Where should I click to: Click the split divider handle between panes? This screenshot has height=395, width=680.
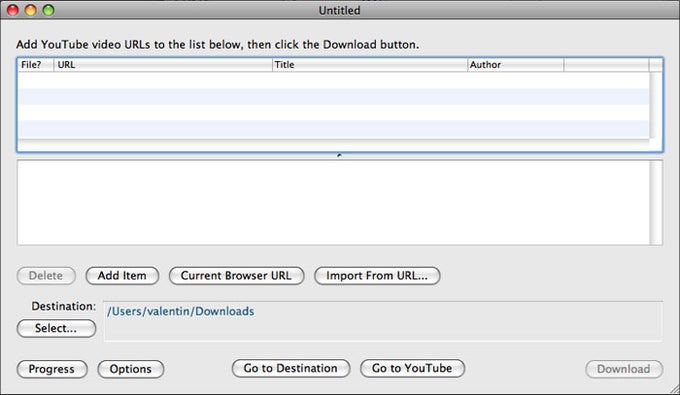pos(340,155)
